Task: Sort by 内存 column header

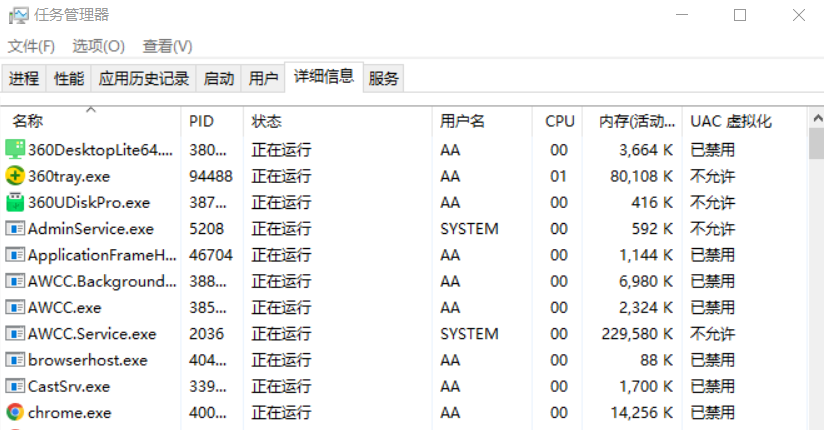Action: [x=637, y=121]
